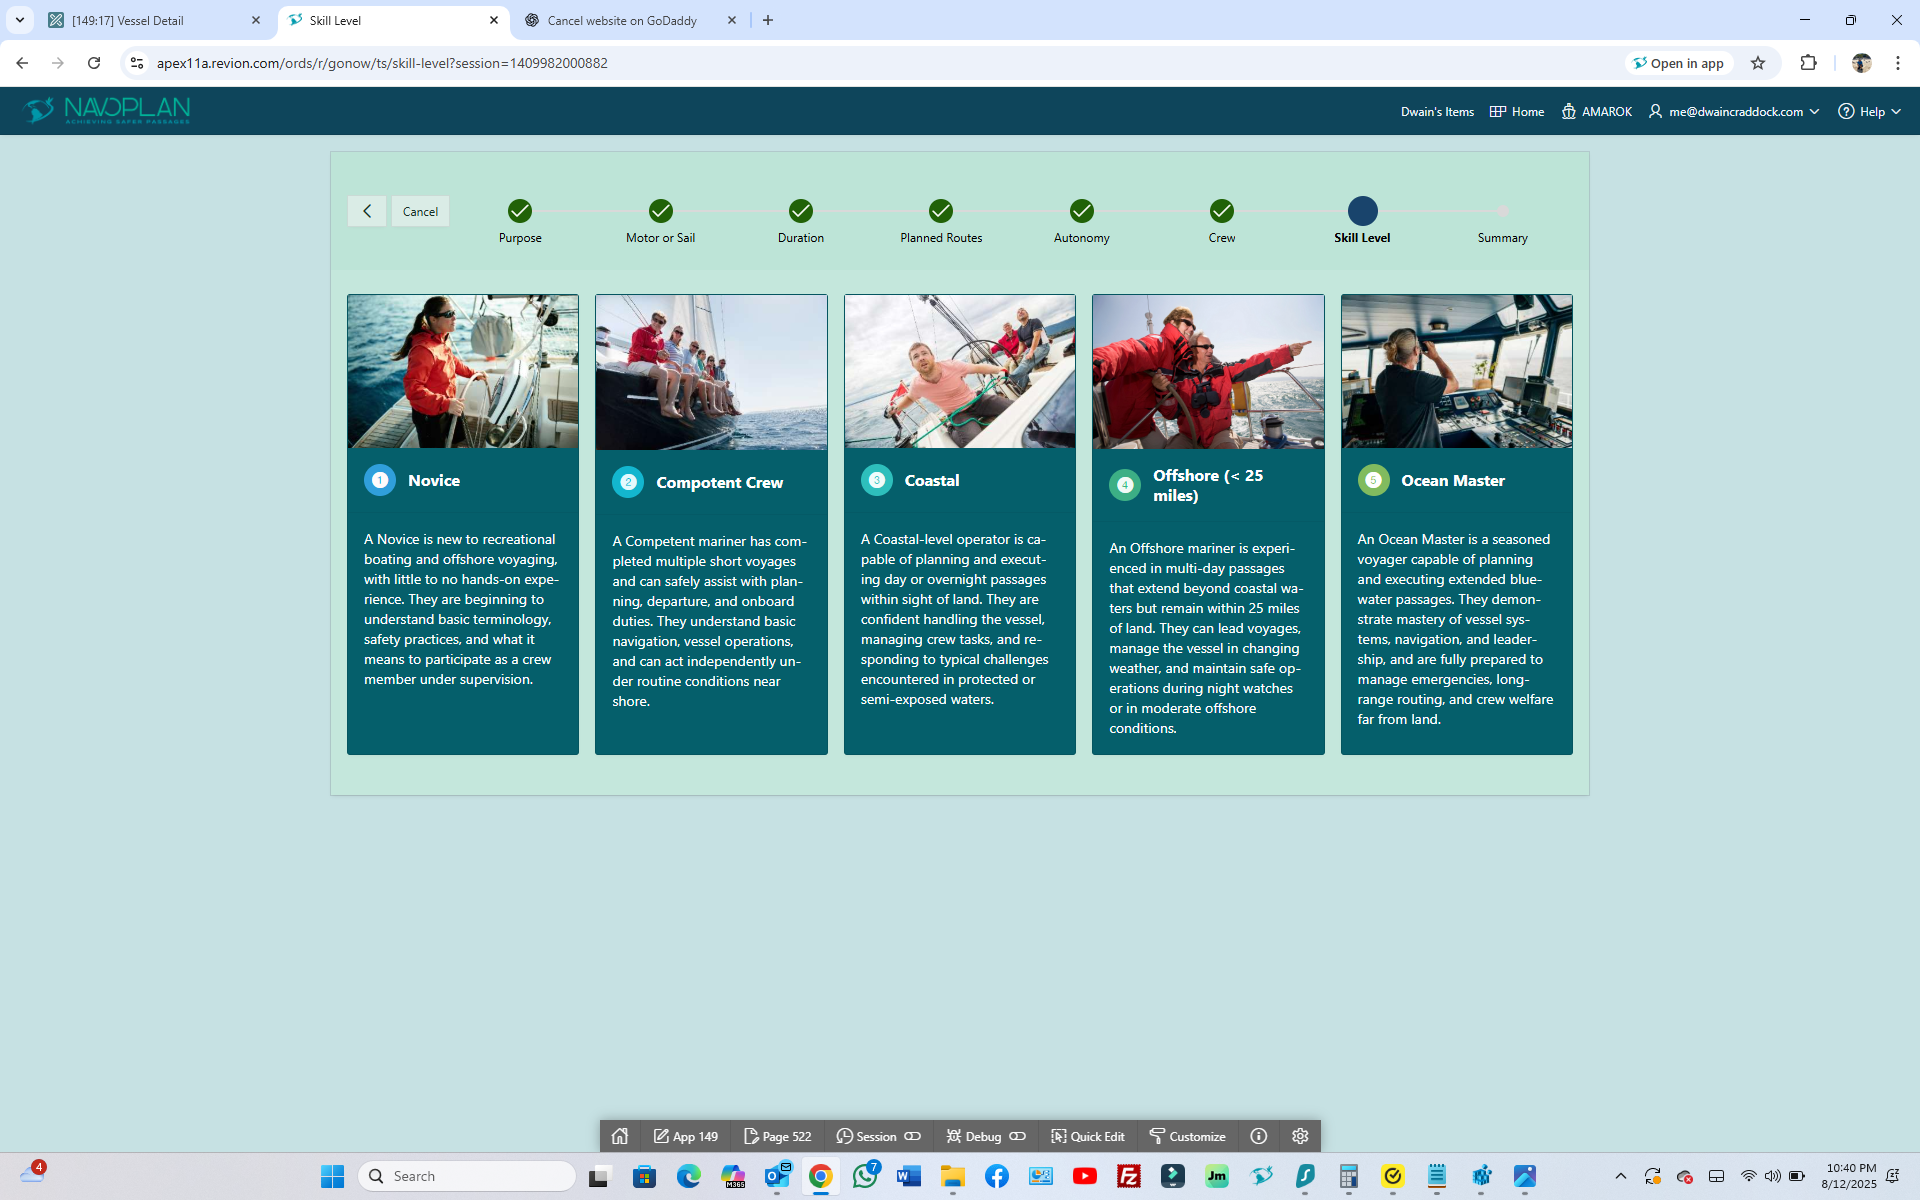Click the developer toolbar info icon
Viewport: 1920px width, 1200px height.
(x=1259, y=1136)
